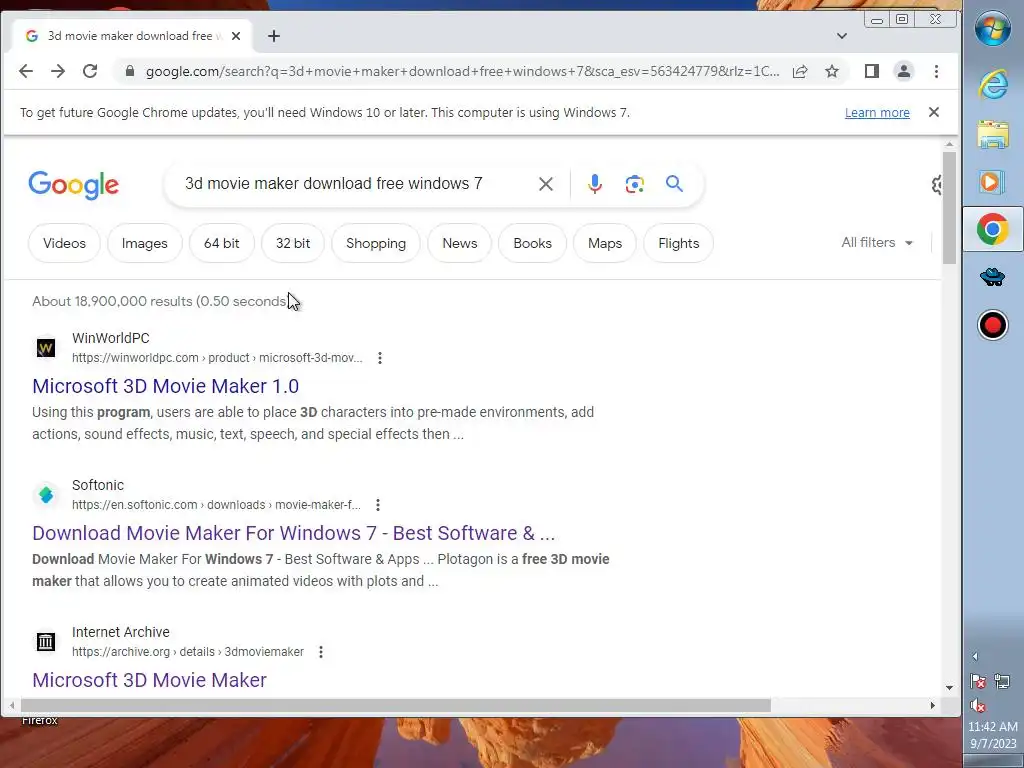
Task: Click into the Google search box
Action: (x=353, y=184)
